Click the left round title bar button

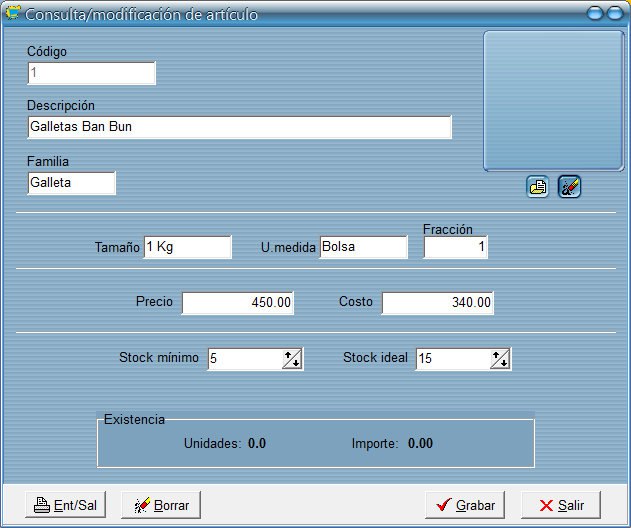595,13
